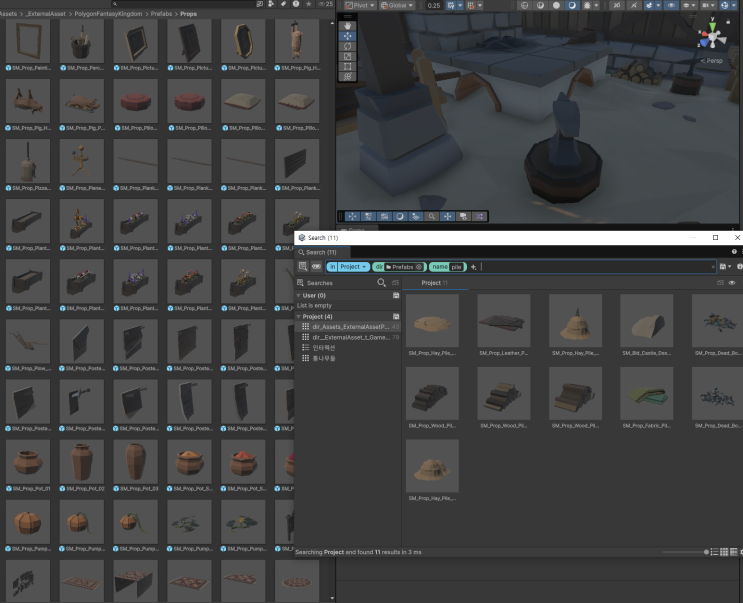Open Search window help icon
The width and height of the screenshot is (743, 603).
734,252
